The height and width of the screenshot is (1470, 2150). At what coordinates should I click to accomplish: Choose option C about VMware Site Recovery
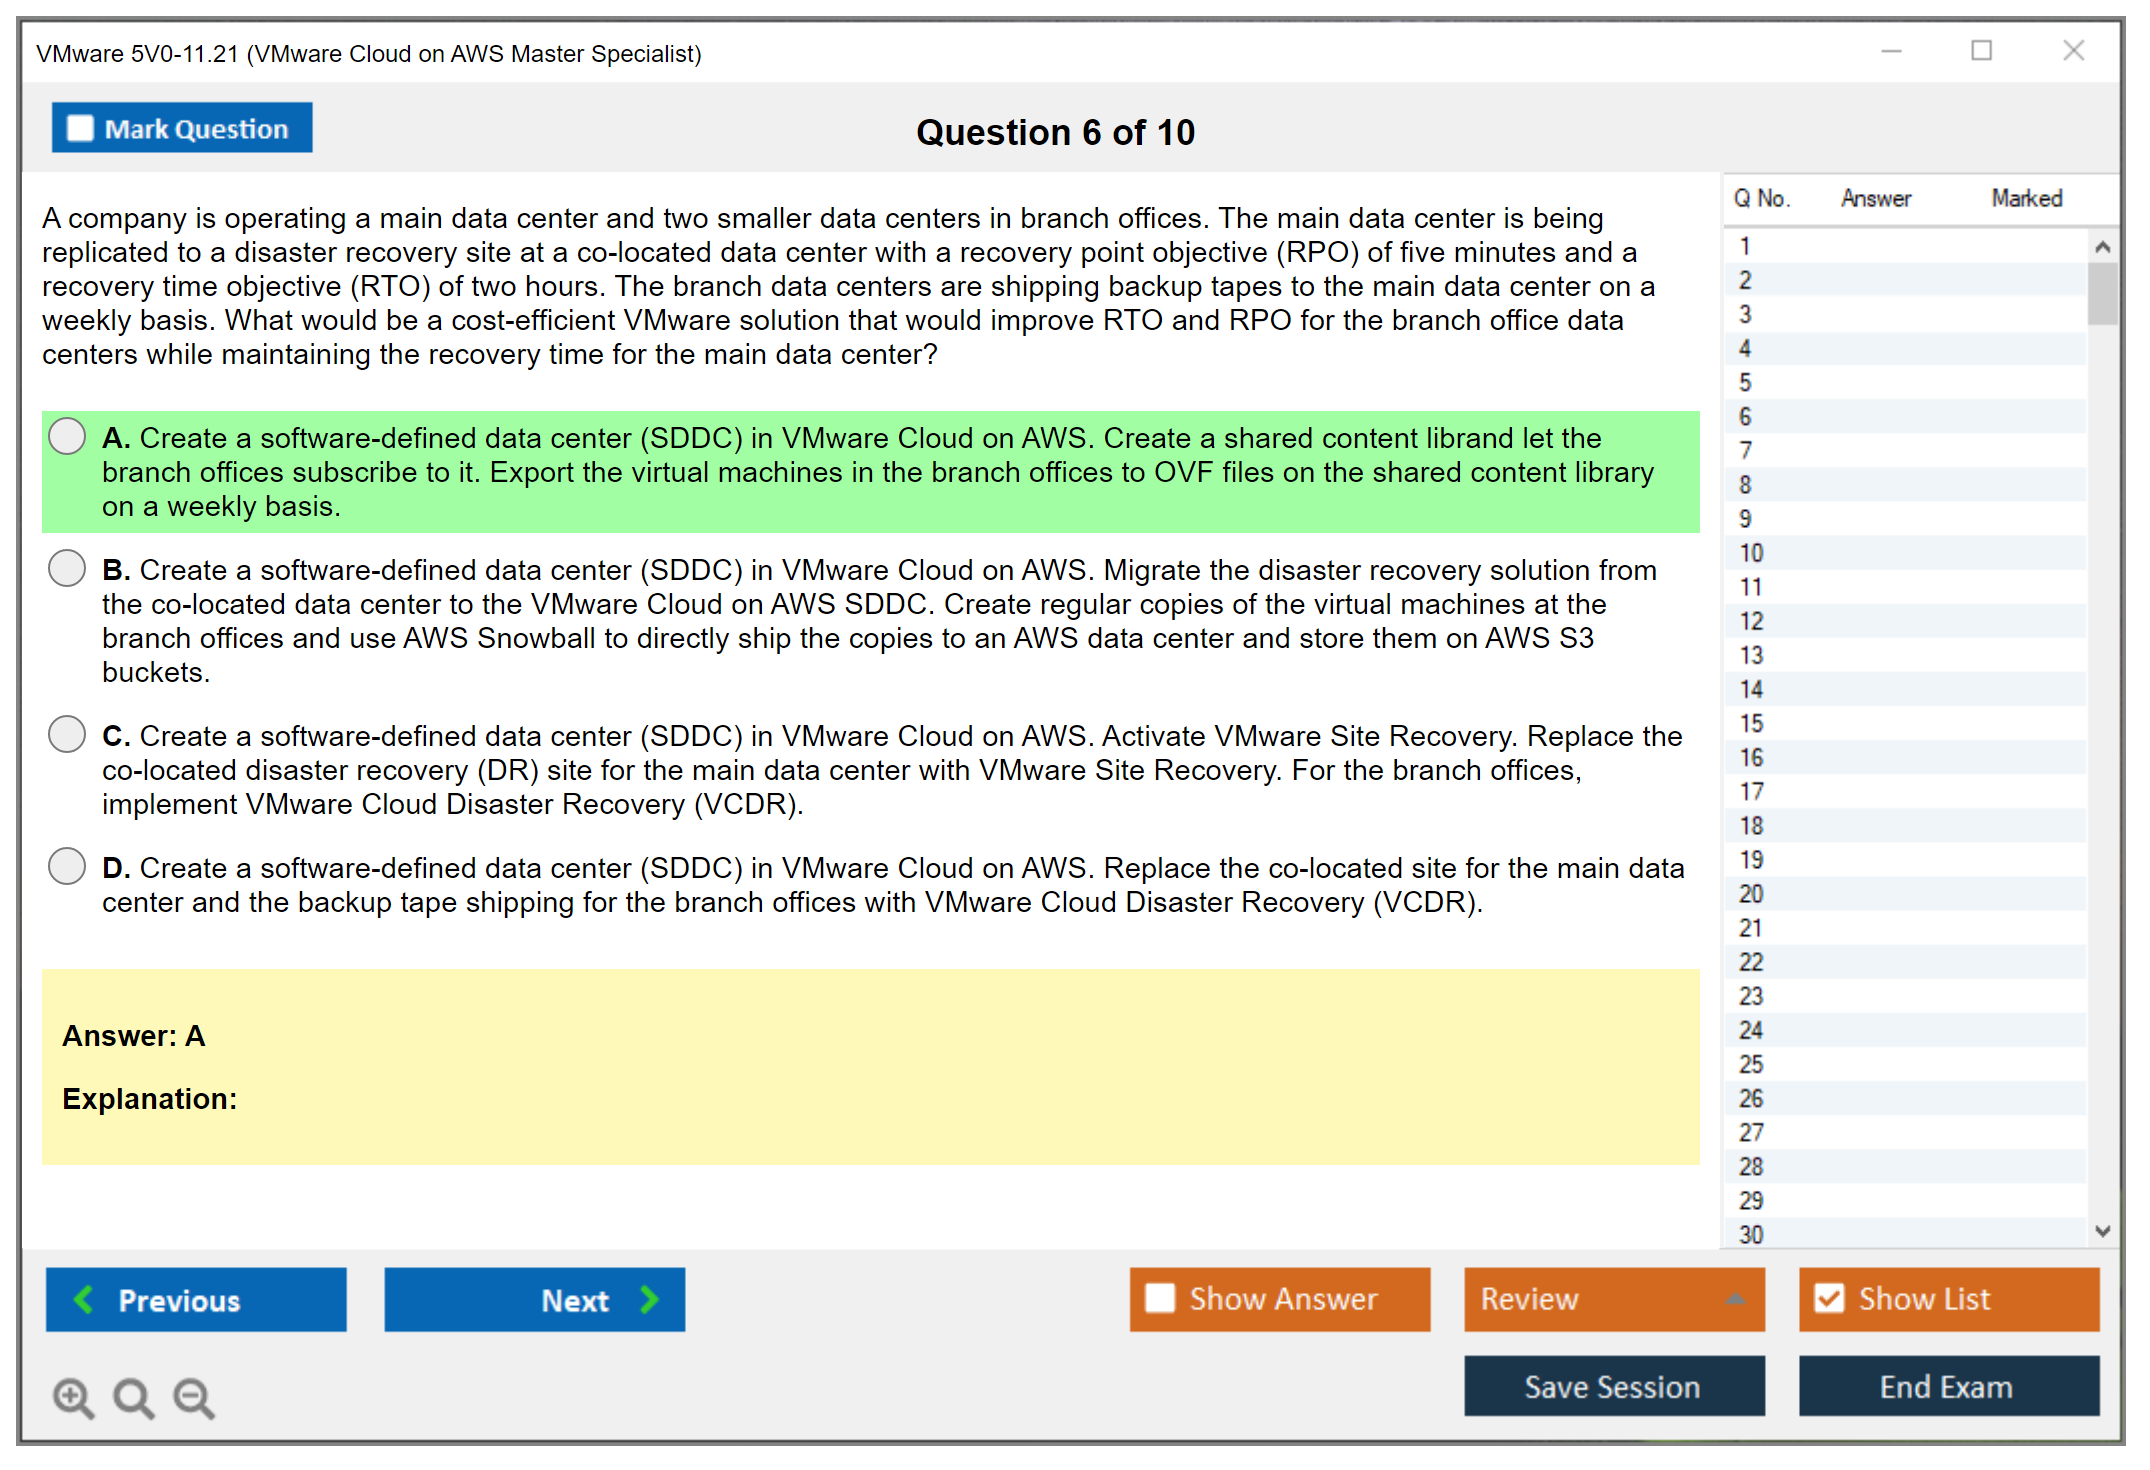tap(67, 734)
